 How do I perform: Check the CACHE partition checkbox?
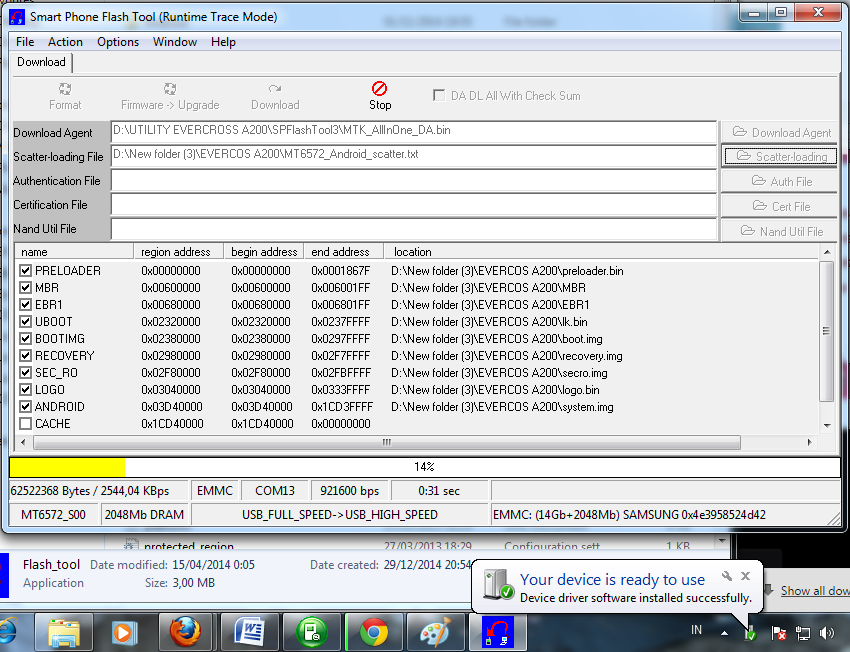[x=25, y=424]
